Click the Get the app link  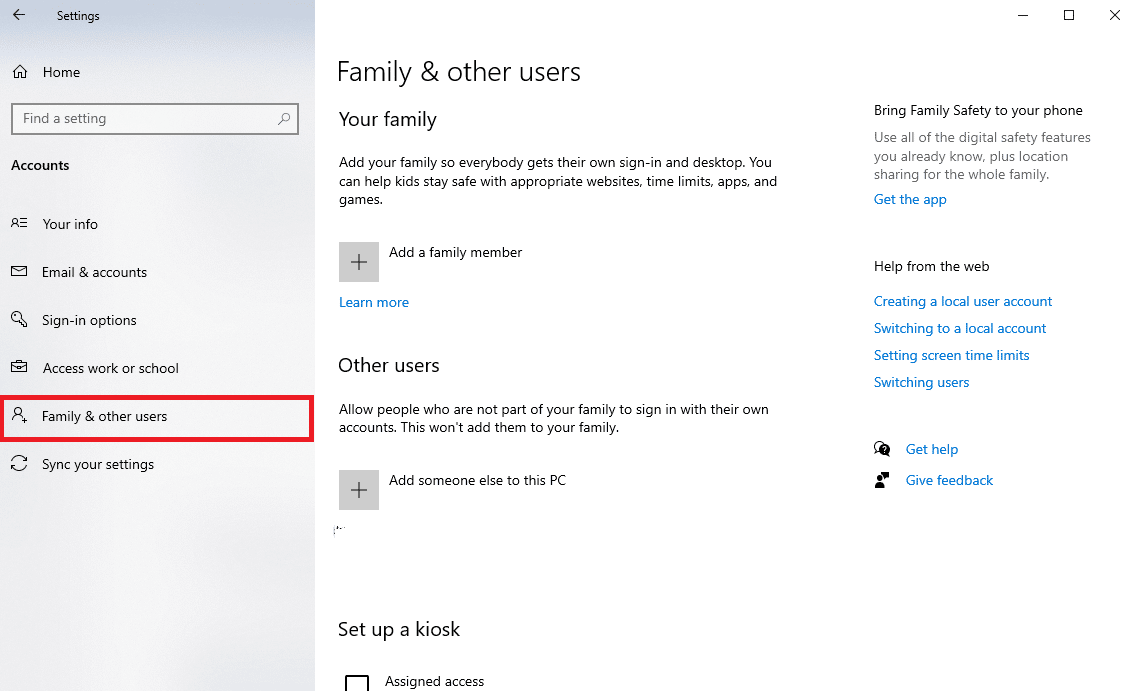pyautogui.click(x=910, y=200)
